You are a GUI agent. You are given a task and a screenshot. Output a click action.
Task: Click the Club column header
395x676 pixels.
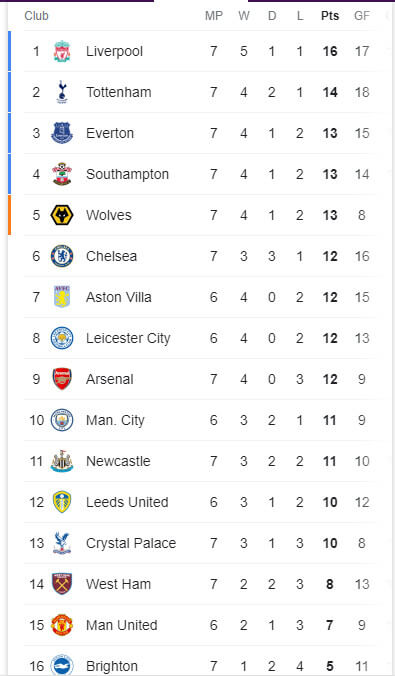[x=36, y=16]
